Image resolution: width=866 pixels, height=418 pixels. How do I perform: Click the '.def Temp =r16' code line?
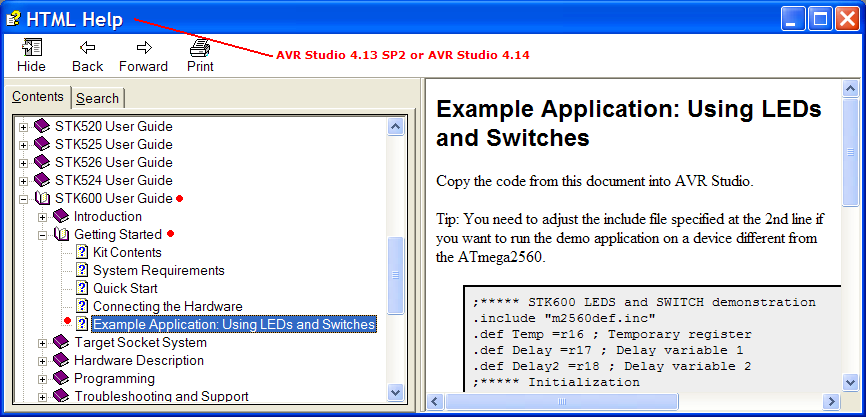[612, 335]
